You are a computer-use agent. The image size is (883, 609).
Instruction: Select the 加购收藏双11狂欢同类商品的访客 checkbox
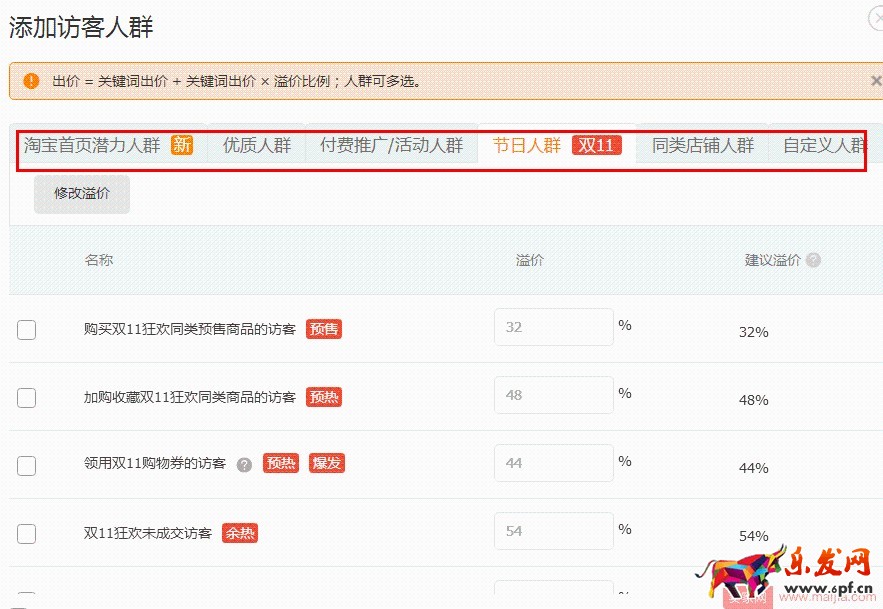[x=26, y=396]
